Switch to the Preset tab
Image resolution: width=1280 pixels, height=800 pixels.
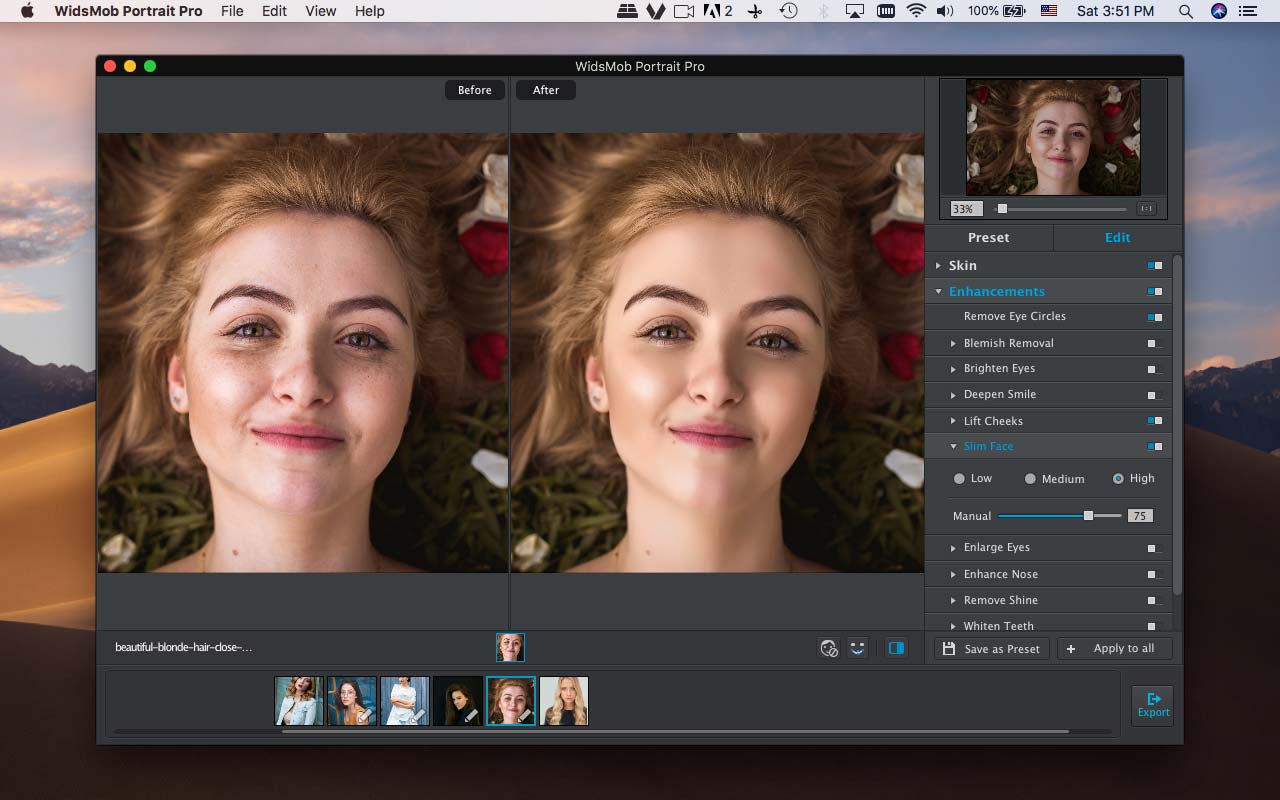[988, 238]
